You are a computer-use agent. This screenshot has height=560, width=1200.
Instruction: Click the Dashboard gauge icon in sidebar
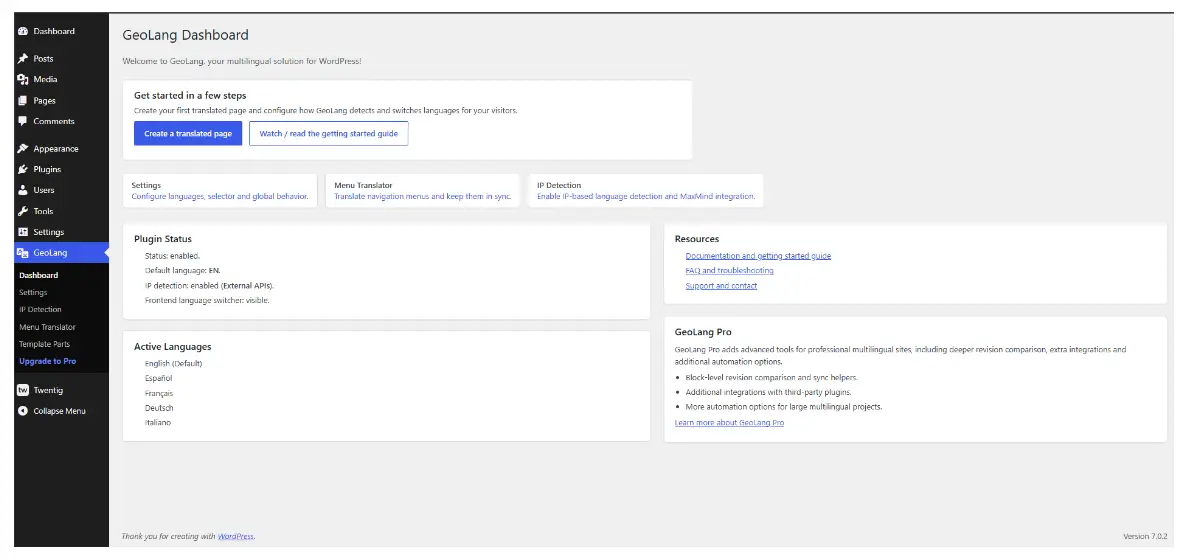click(x=23, y=31)
